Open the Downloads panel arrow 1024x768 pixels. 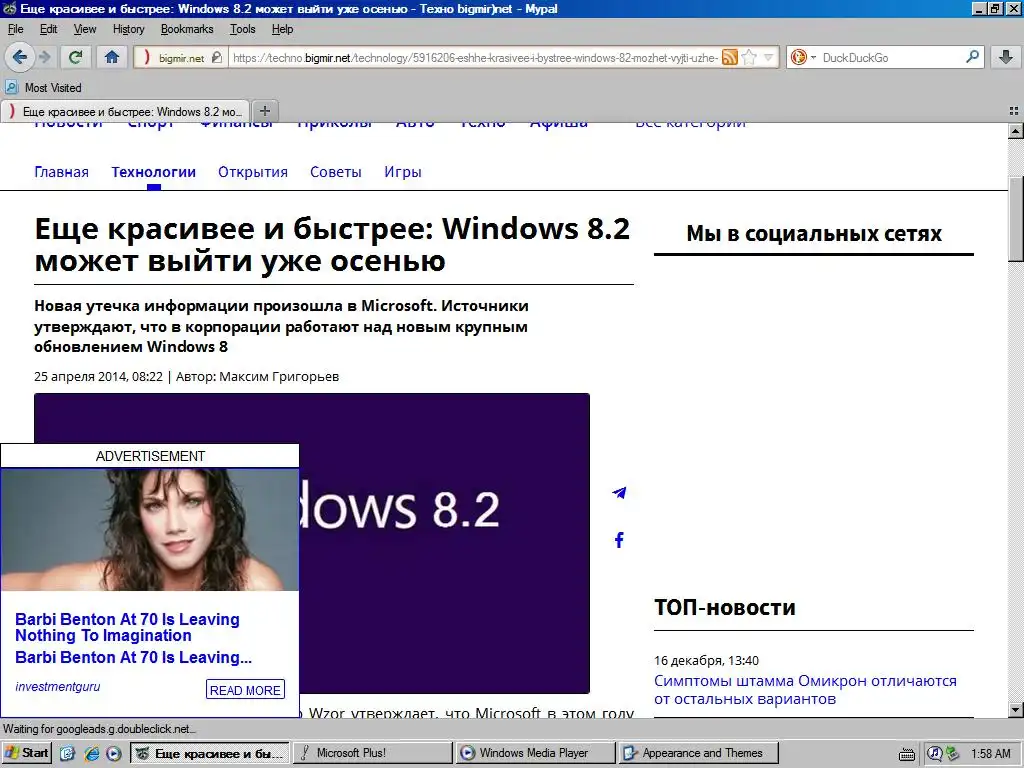pyautogui.click(x=1006, y=57)
